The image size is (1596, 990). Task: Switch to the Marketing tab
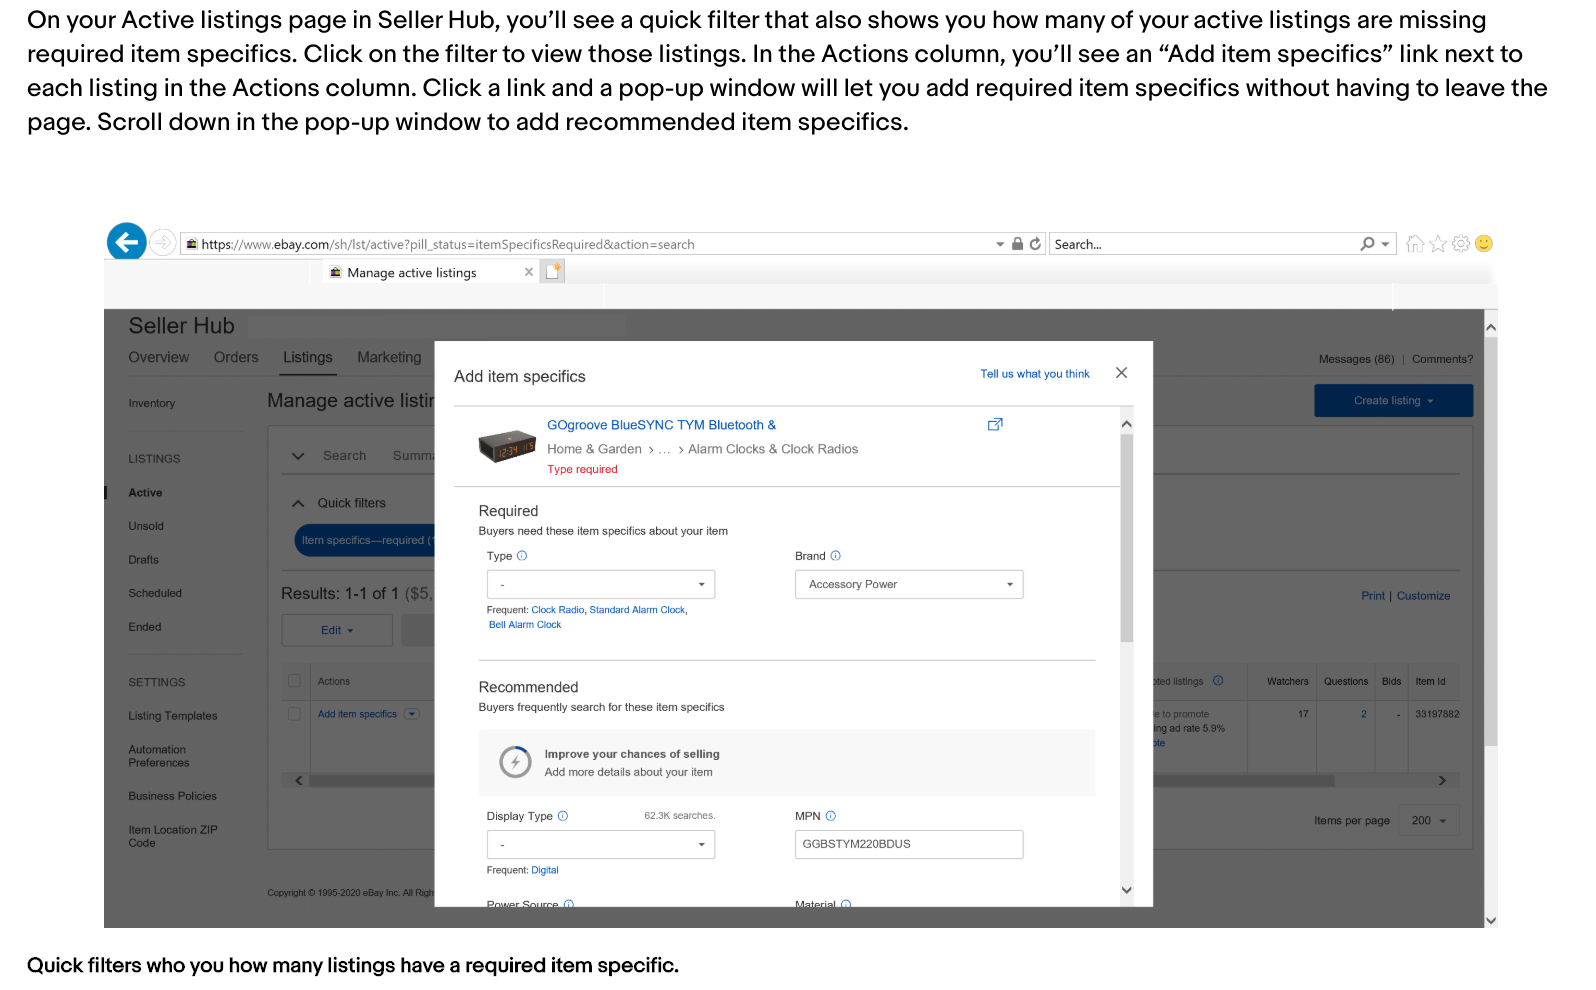click(x=389, y=358)
